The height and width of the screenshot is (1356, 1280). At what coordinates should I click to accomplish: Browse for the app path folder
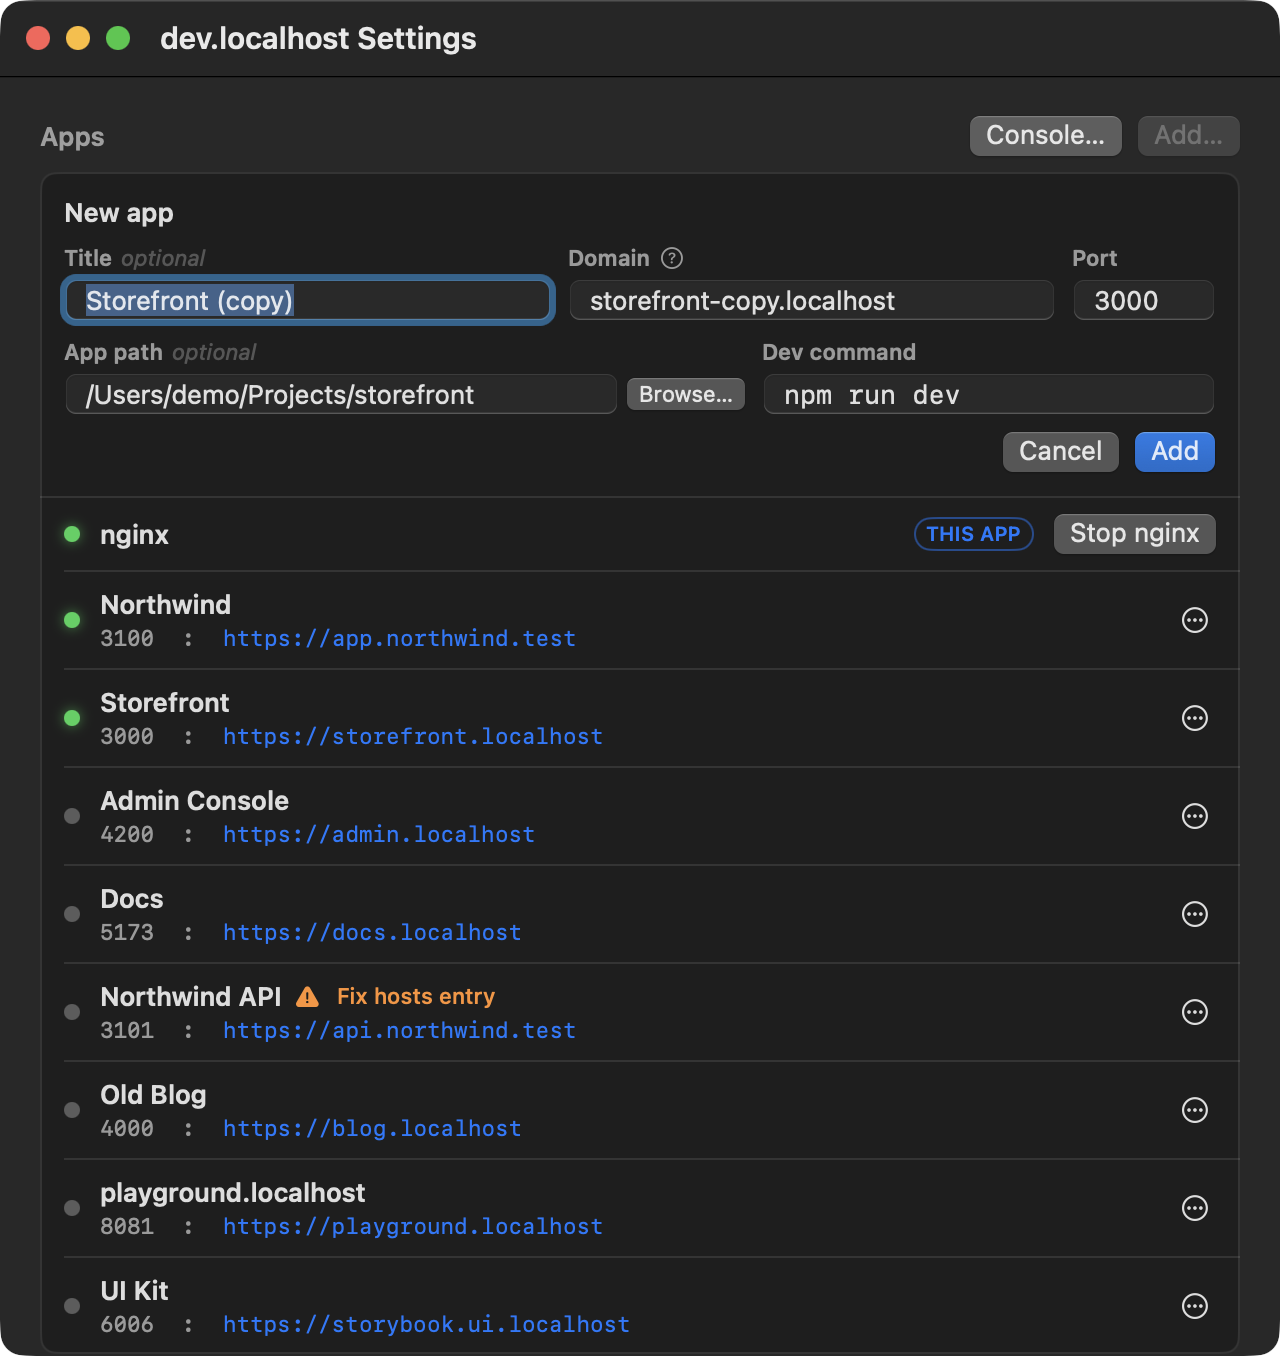686,394
